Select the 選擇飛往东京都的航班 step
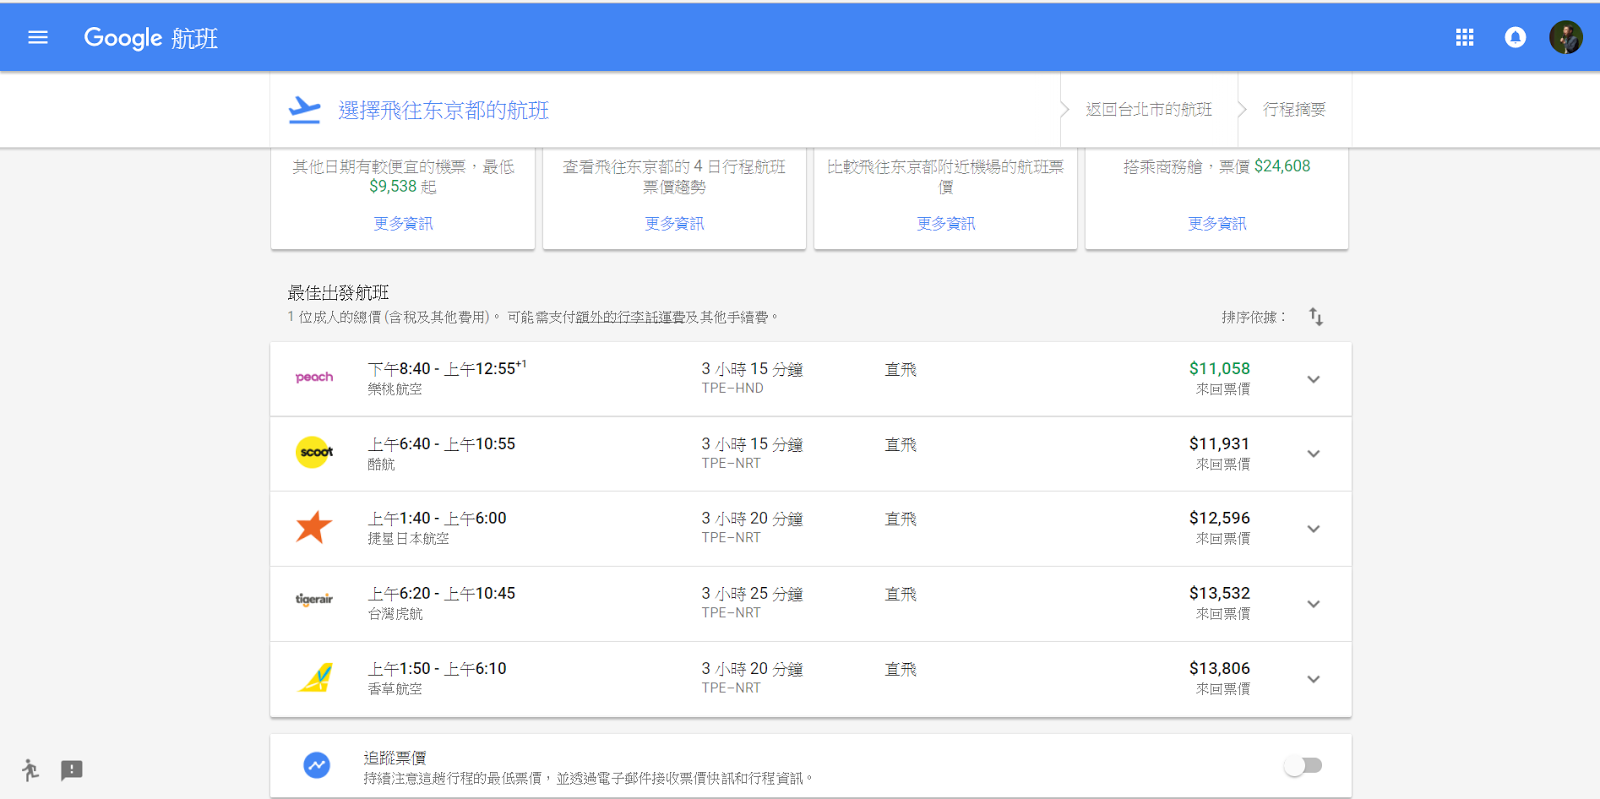 click(x=443, y=110)
